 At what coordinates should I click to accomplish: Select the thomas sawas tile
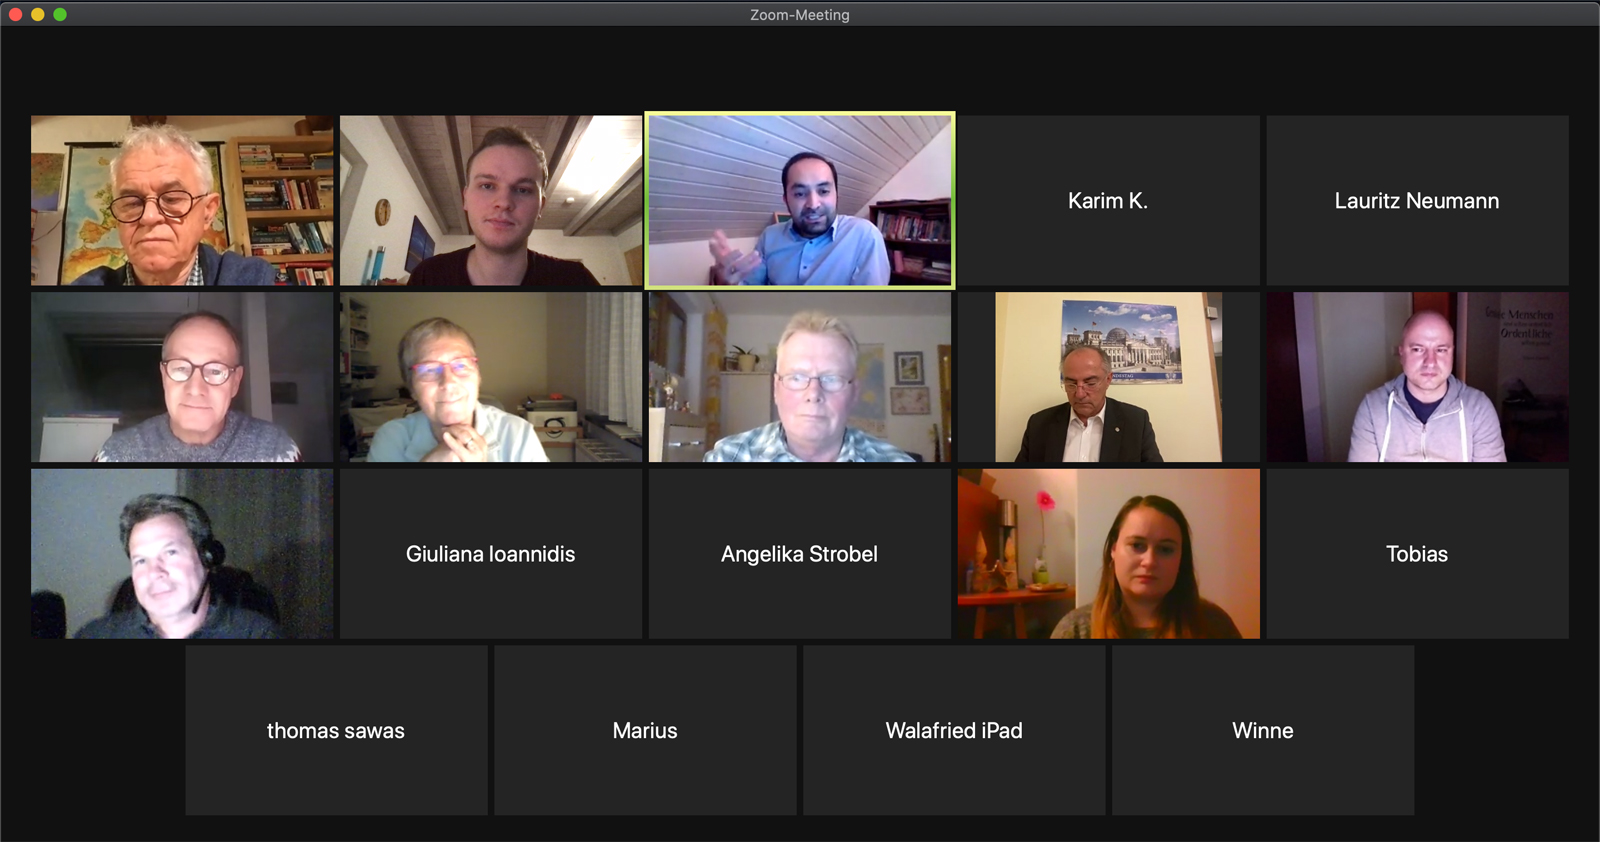(336, 730)
